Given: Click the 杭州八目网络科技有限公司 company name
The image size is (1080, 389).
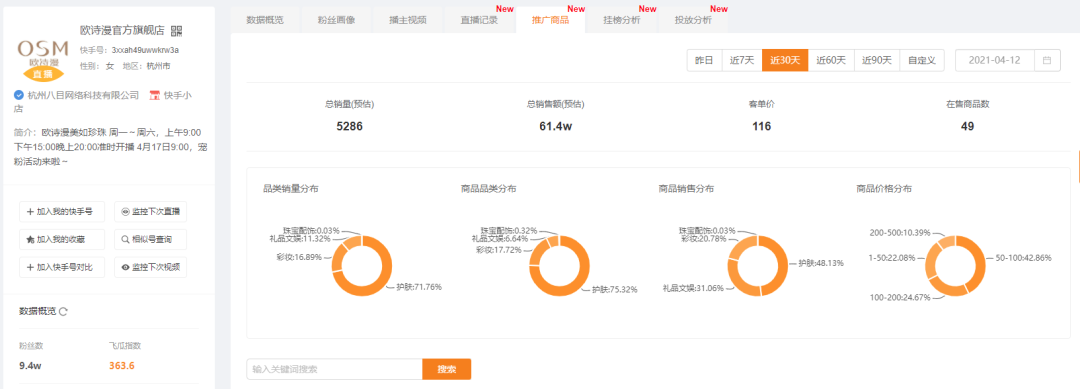Looking at the screenshot, I should point(83,95).
